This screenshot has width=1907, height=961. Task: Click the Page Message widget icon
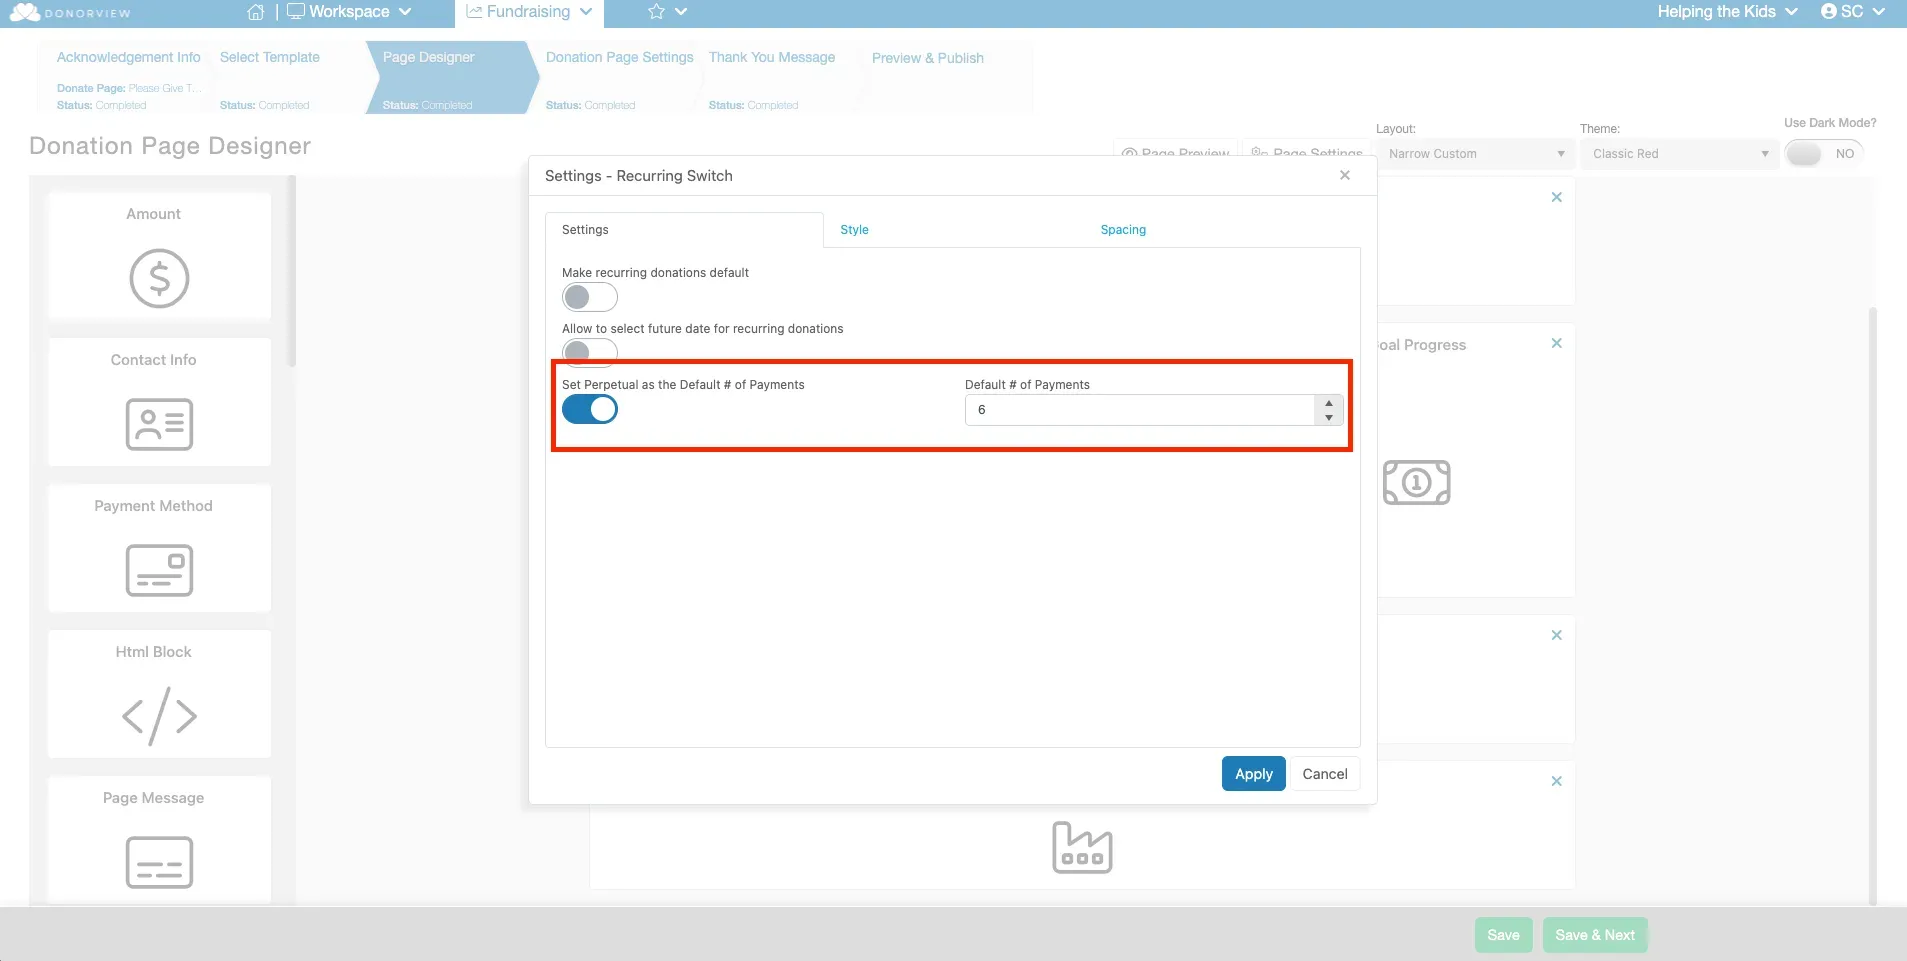click(159, 862)
